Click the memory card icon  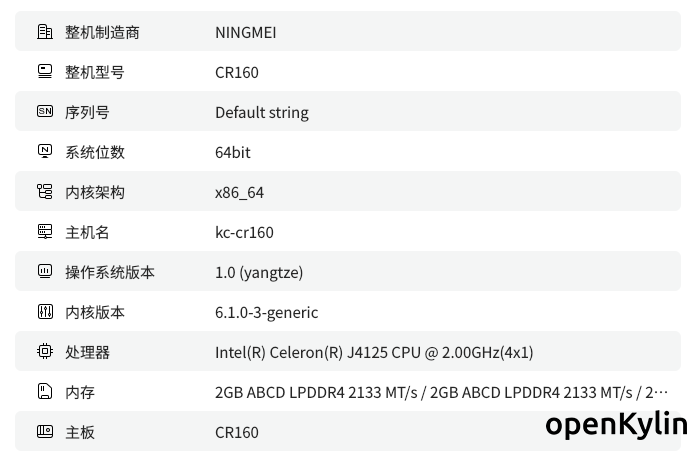click(x=45, y=391)
